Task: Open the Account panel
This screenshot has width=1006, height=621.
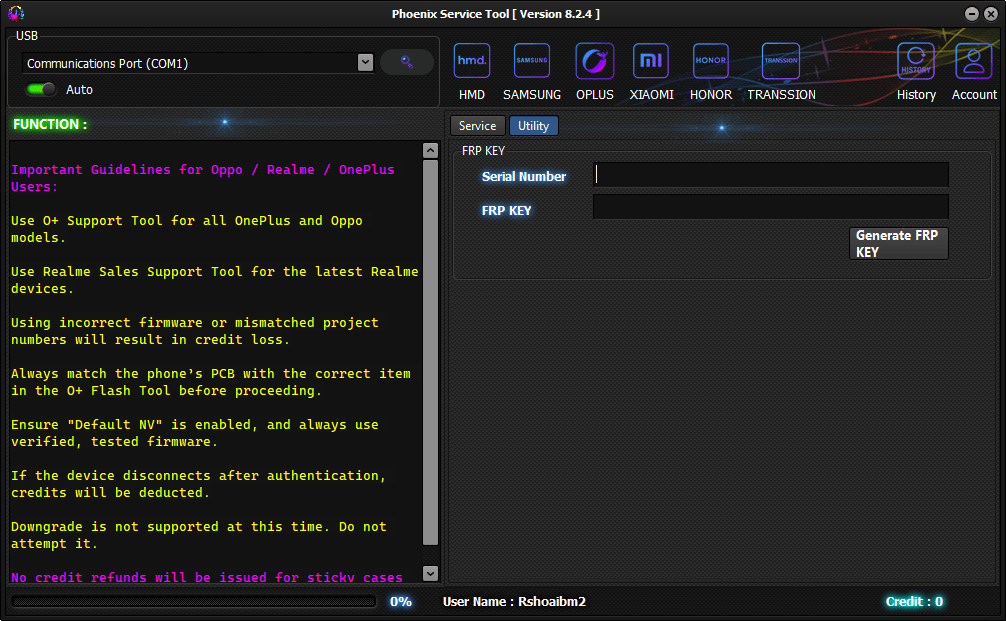Action: coord(972,61)
